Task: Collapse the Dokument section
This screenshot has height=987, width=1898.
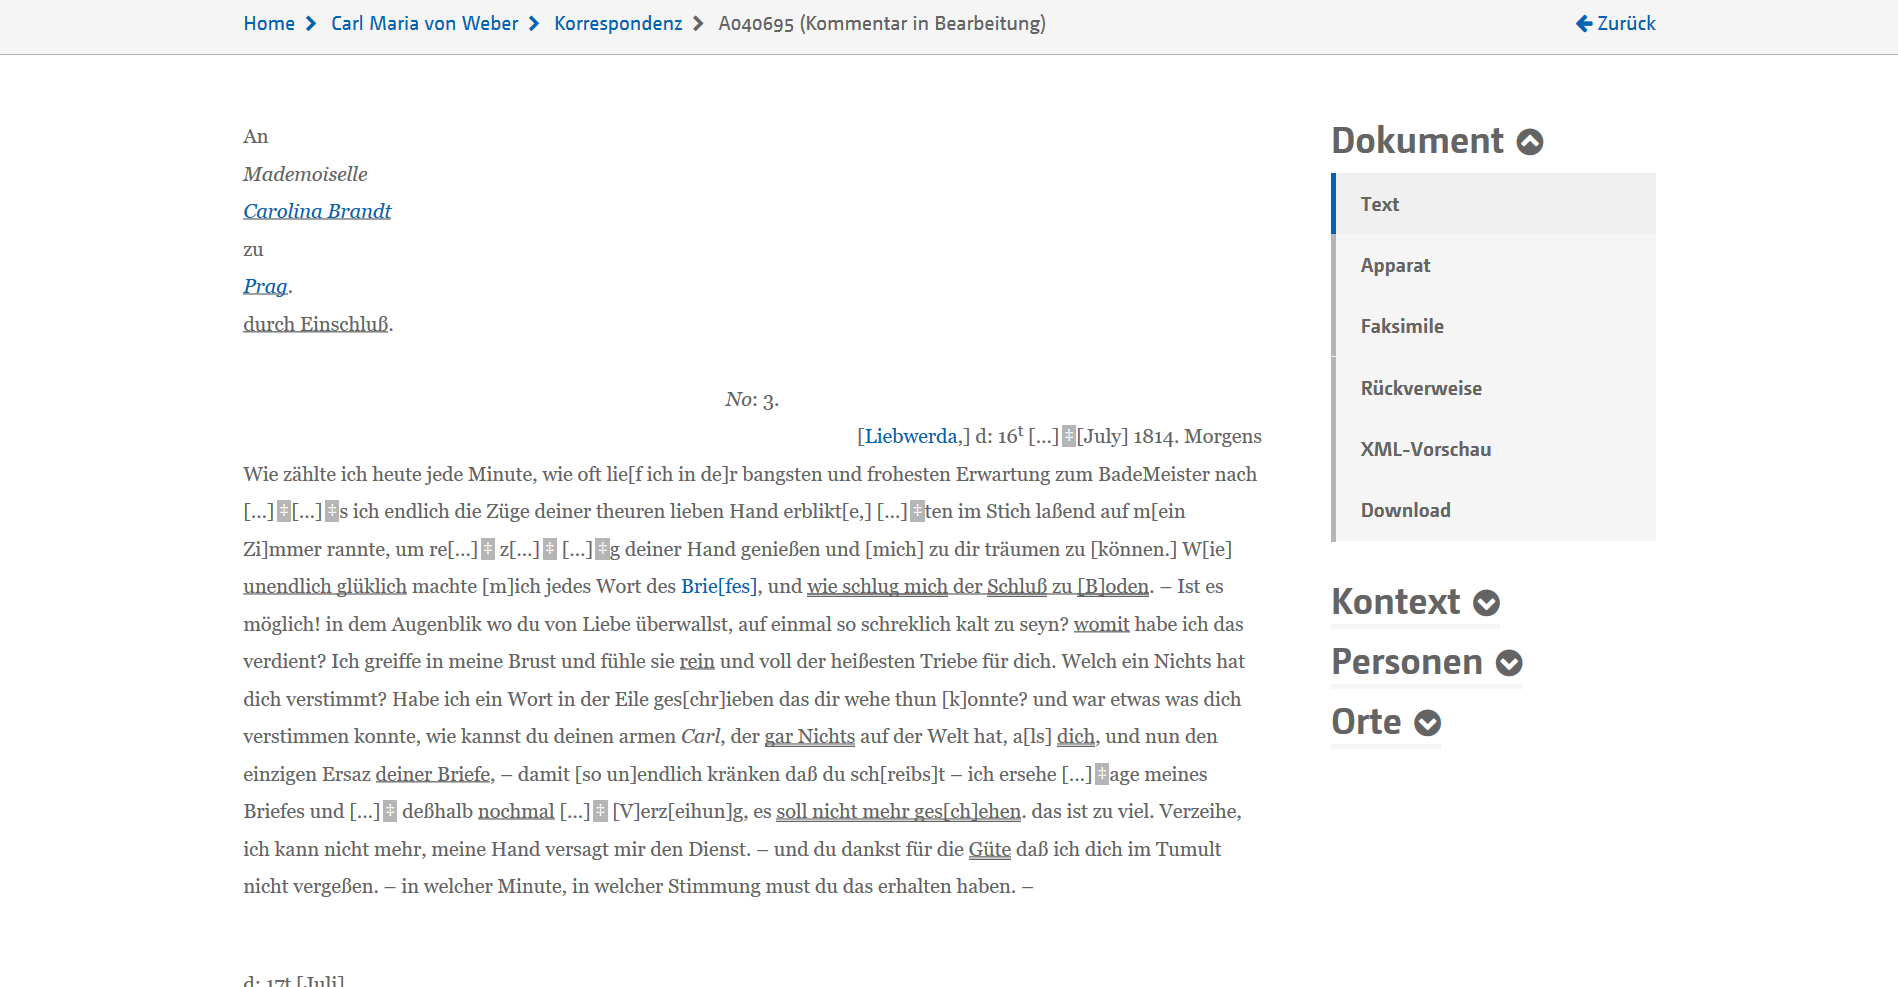Action: click(x=1530, y=142)
